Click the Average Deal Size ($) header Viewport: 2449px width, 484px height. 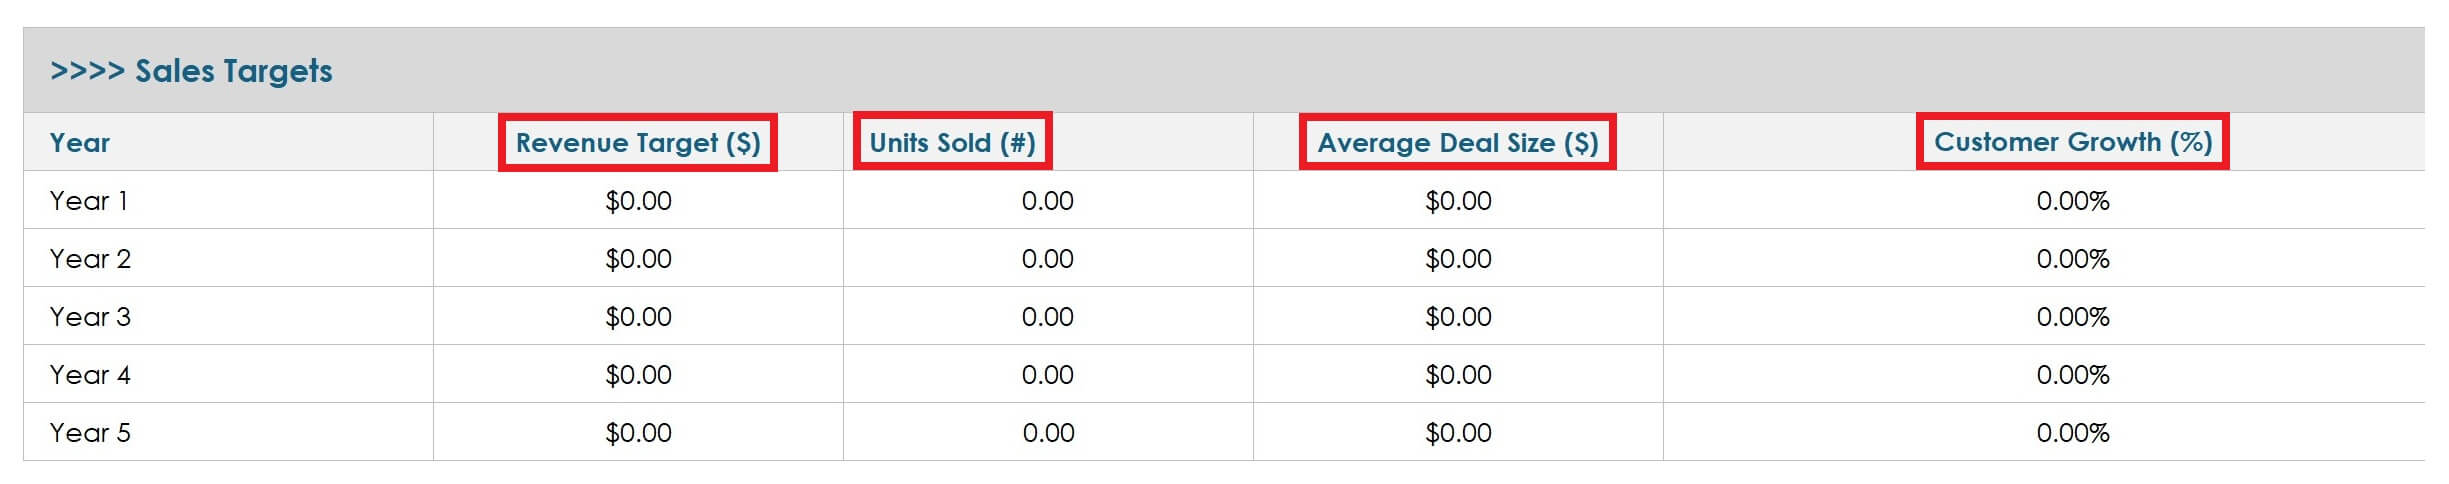coord(1457,142)
